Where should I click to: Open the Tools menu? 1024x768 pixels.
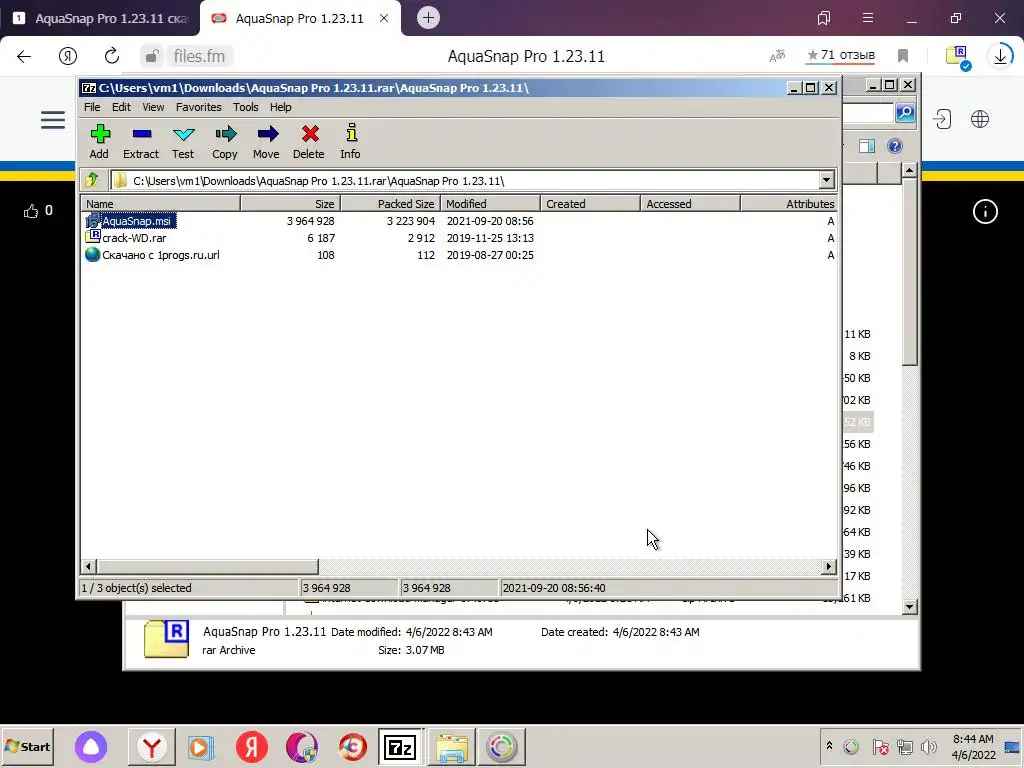tap(246, 107)
